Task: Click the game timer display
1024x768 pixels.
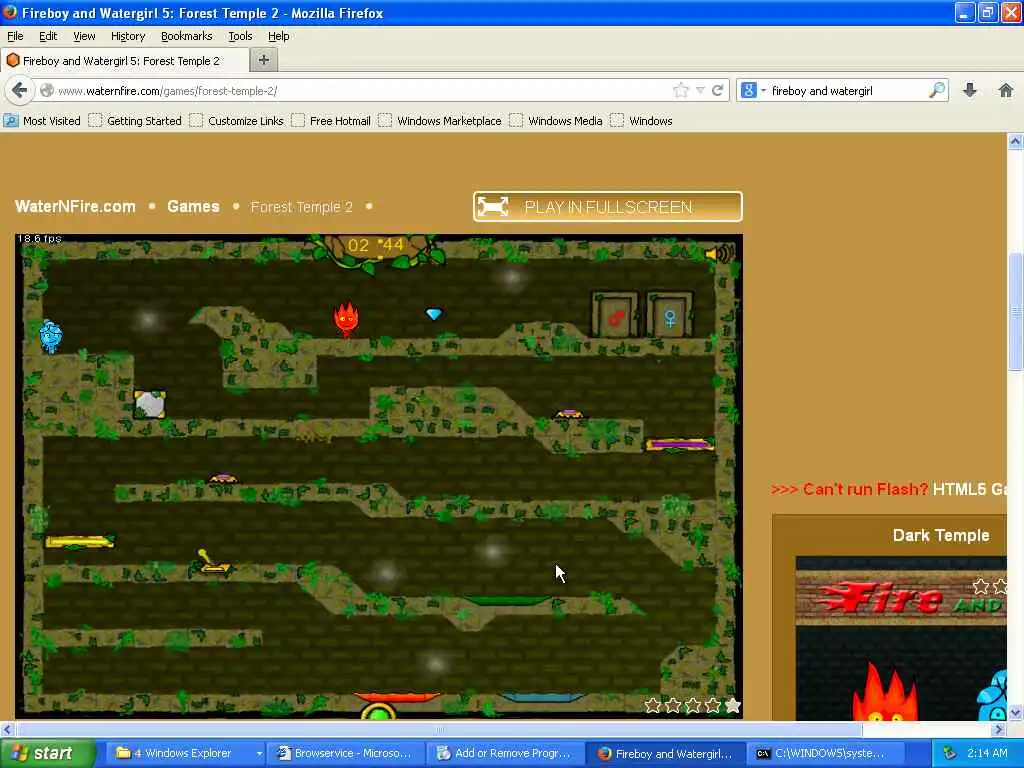Action: [x=376, y=246]
